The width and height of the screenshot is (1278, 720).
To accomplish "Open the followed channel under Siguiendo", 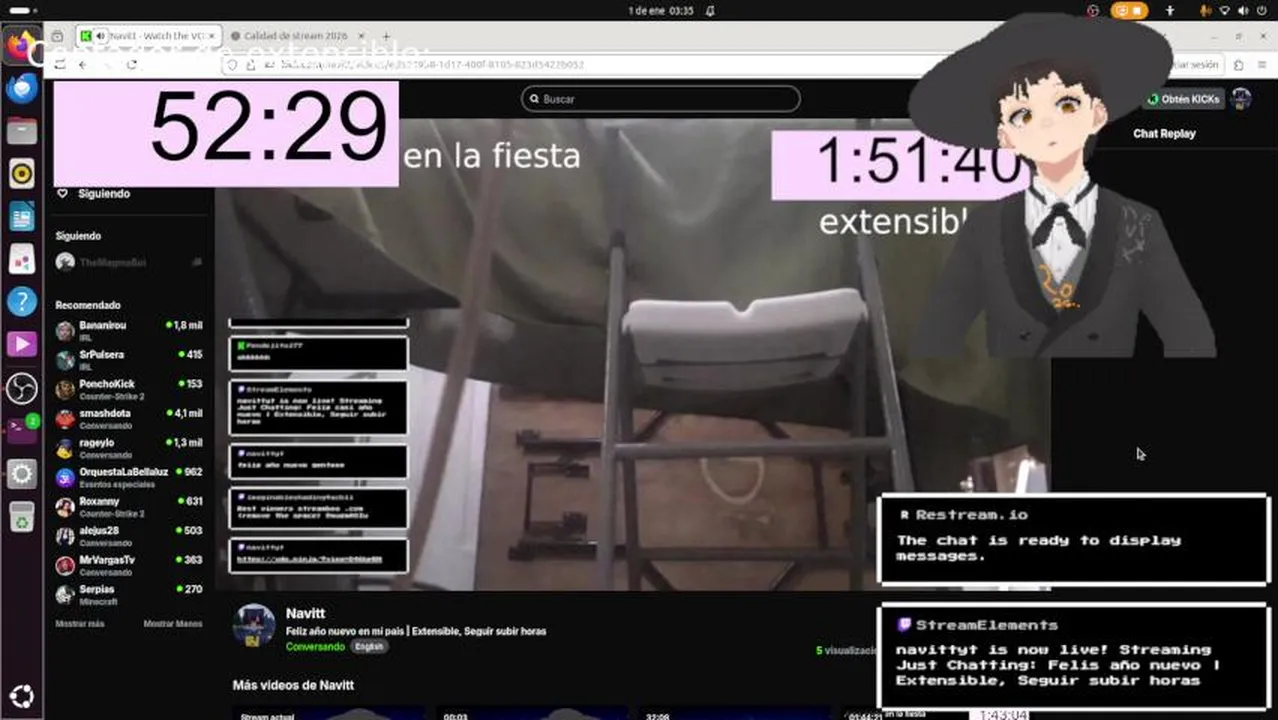I will point(130,262).
